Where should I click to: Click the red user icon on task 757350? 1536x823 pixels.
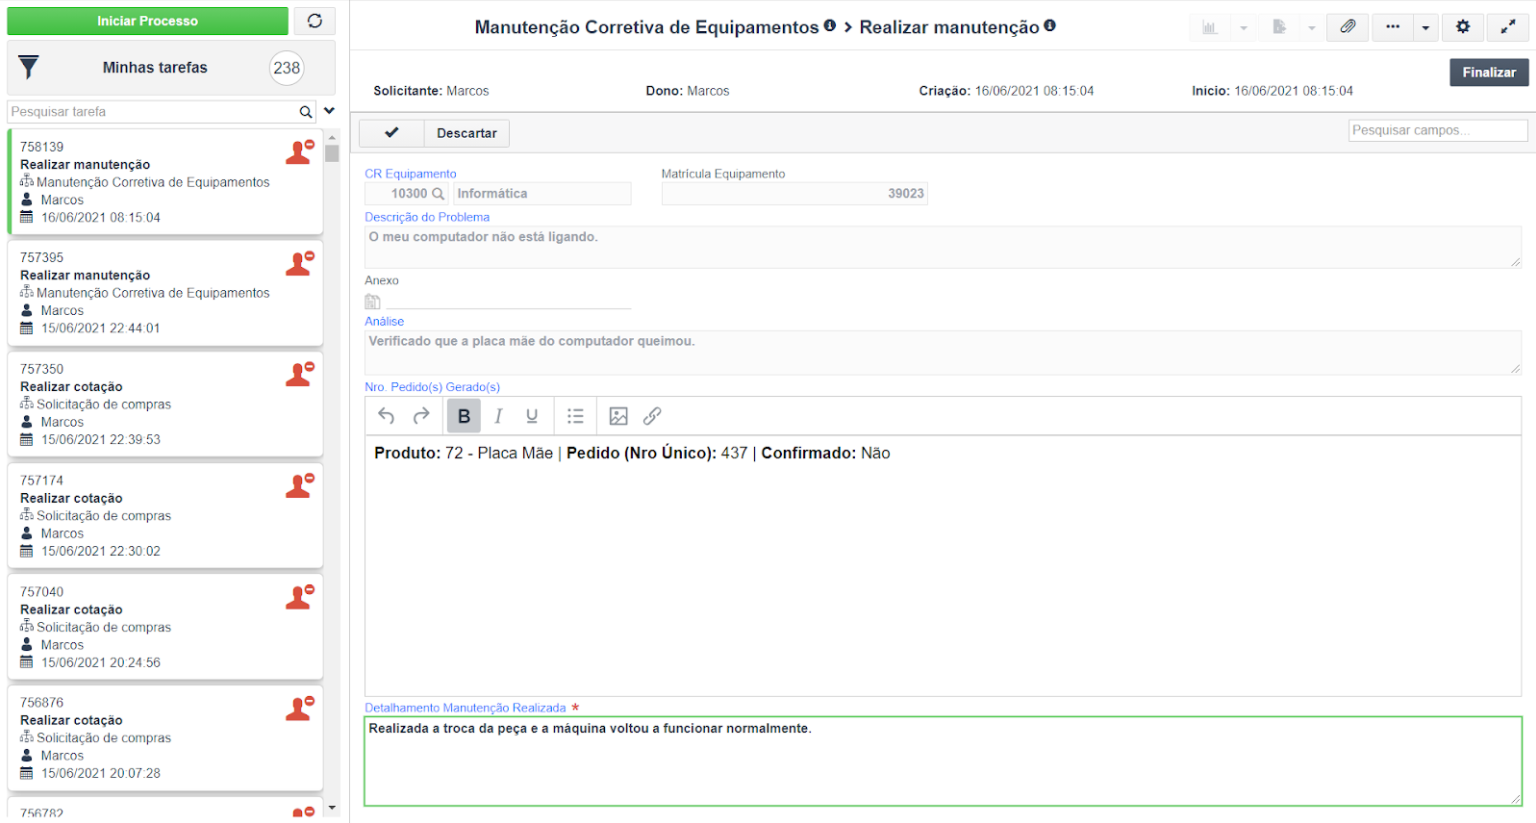300,374
